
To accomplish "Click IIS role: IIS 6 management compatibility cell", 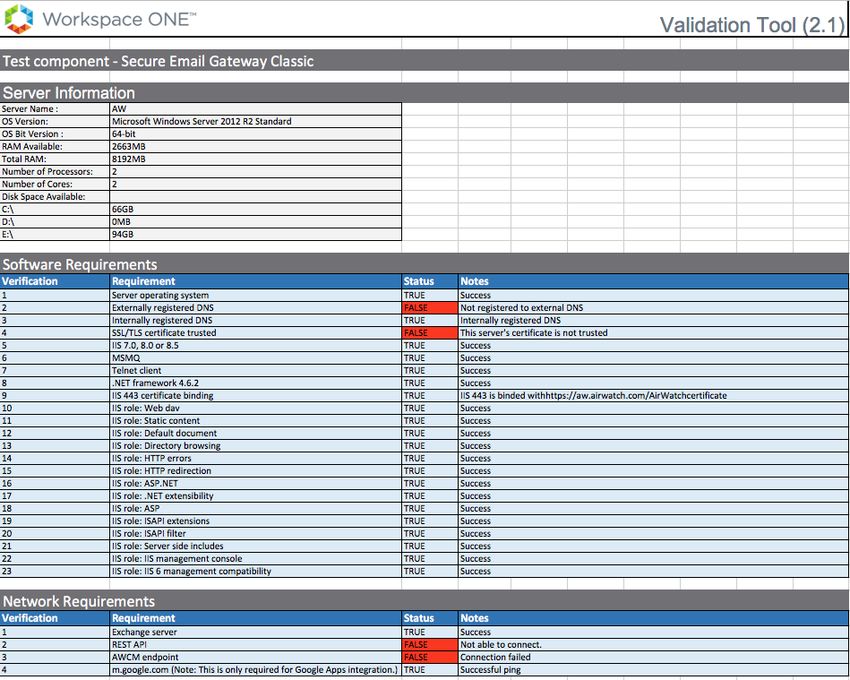I will [x=255, y=571].
